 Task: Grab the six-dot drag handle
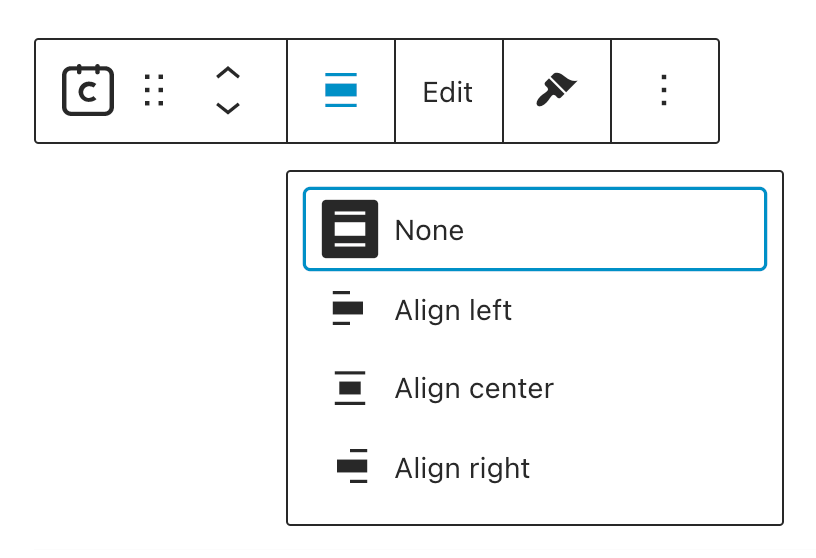tap(153, 91)
